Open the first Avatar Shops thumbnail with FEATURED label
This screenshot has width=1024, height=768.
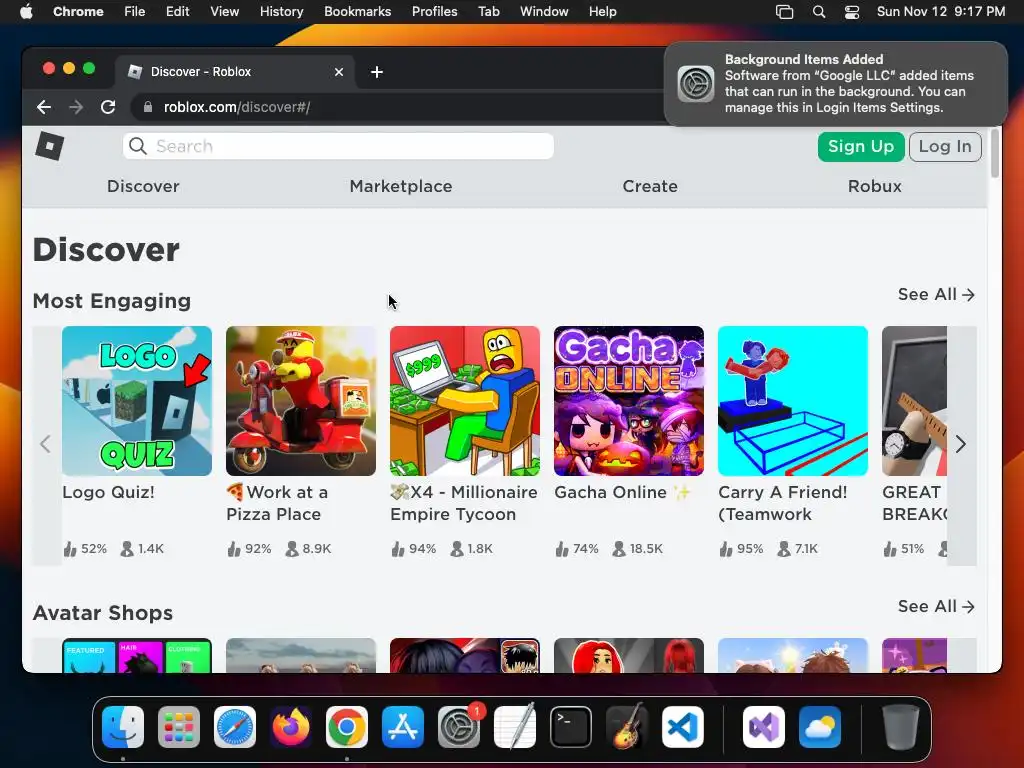point(137,656)
